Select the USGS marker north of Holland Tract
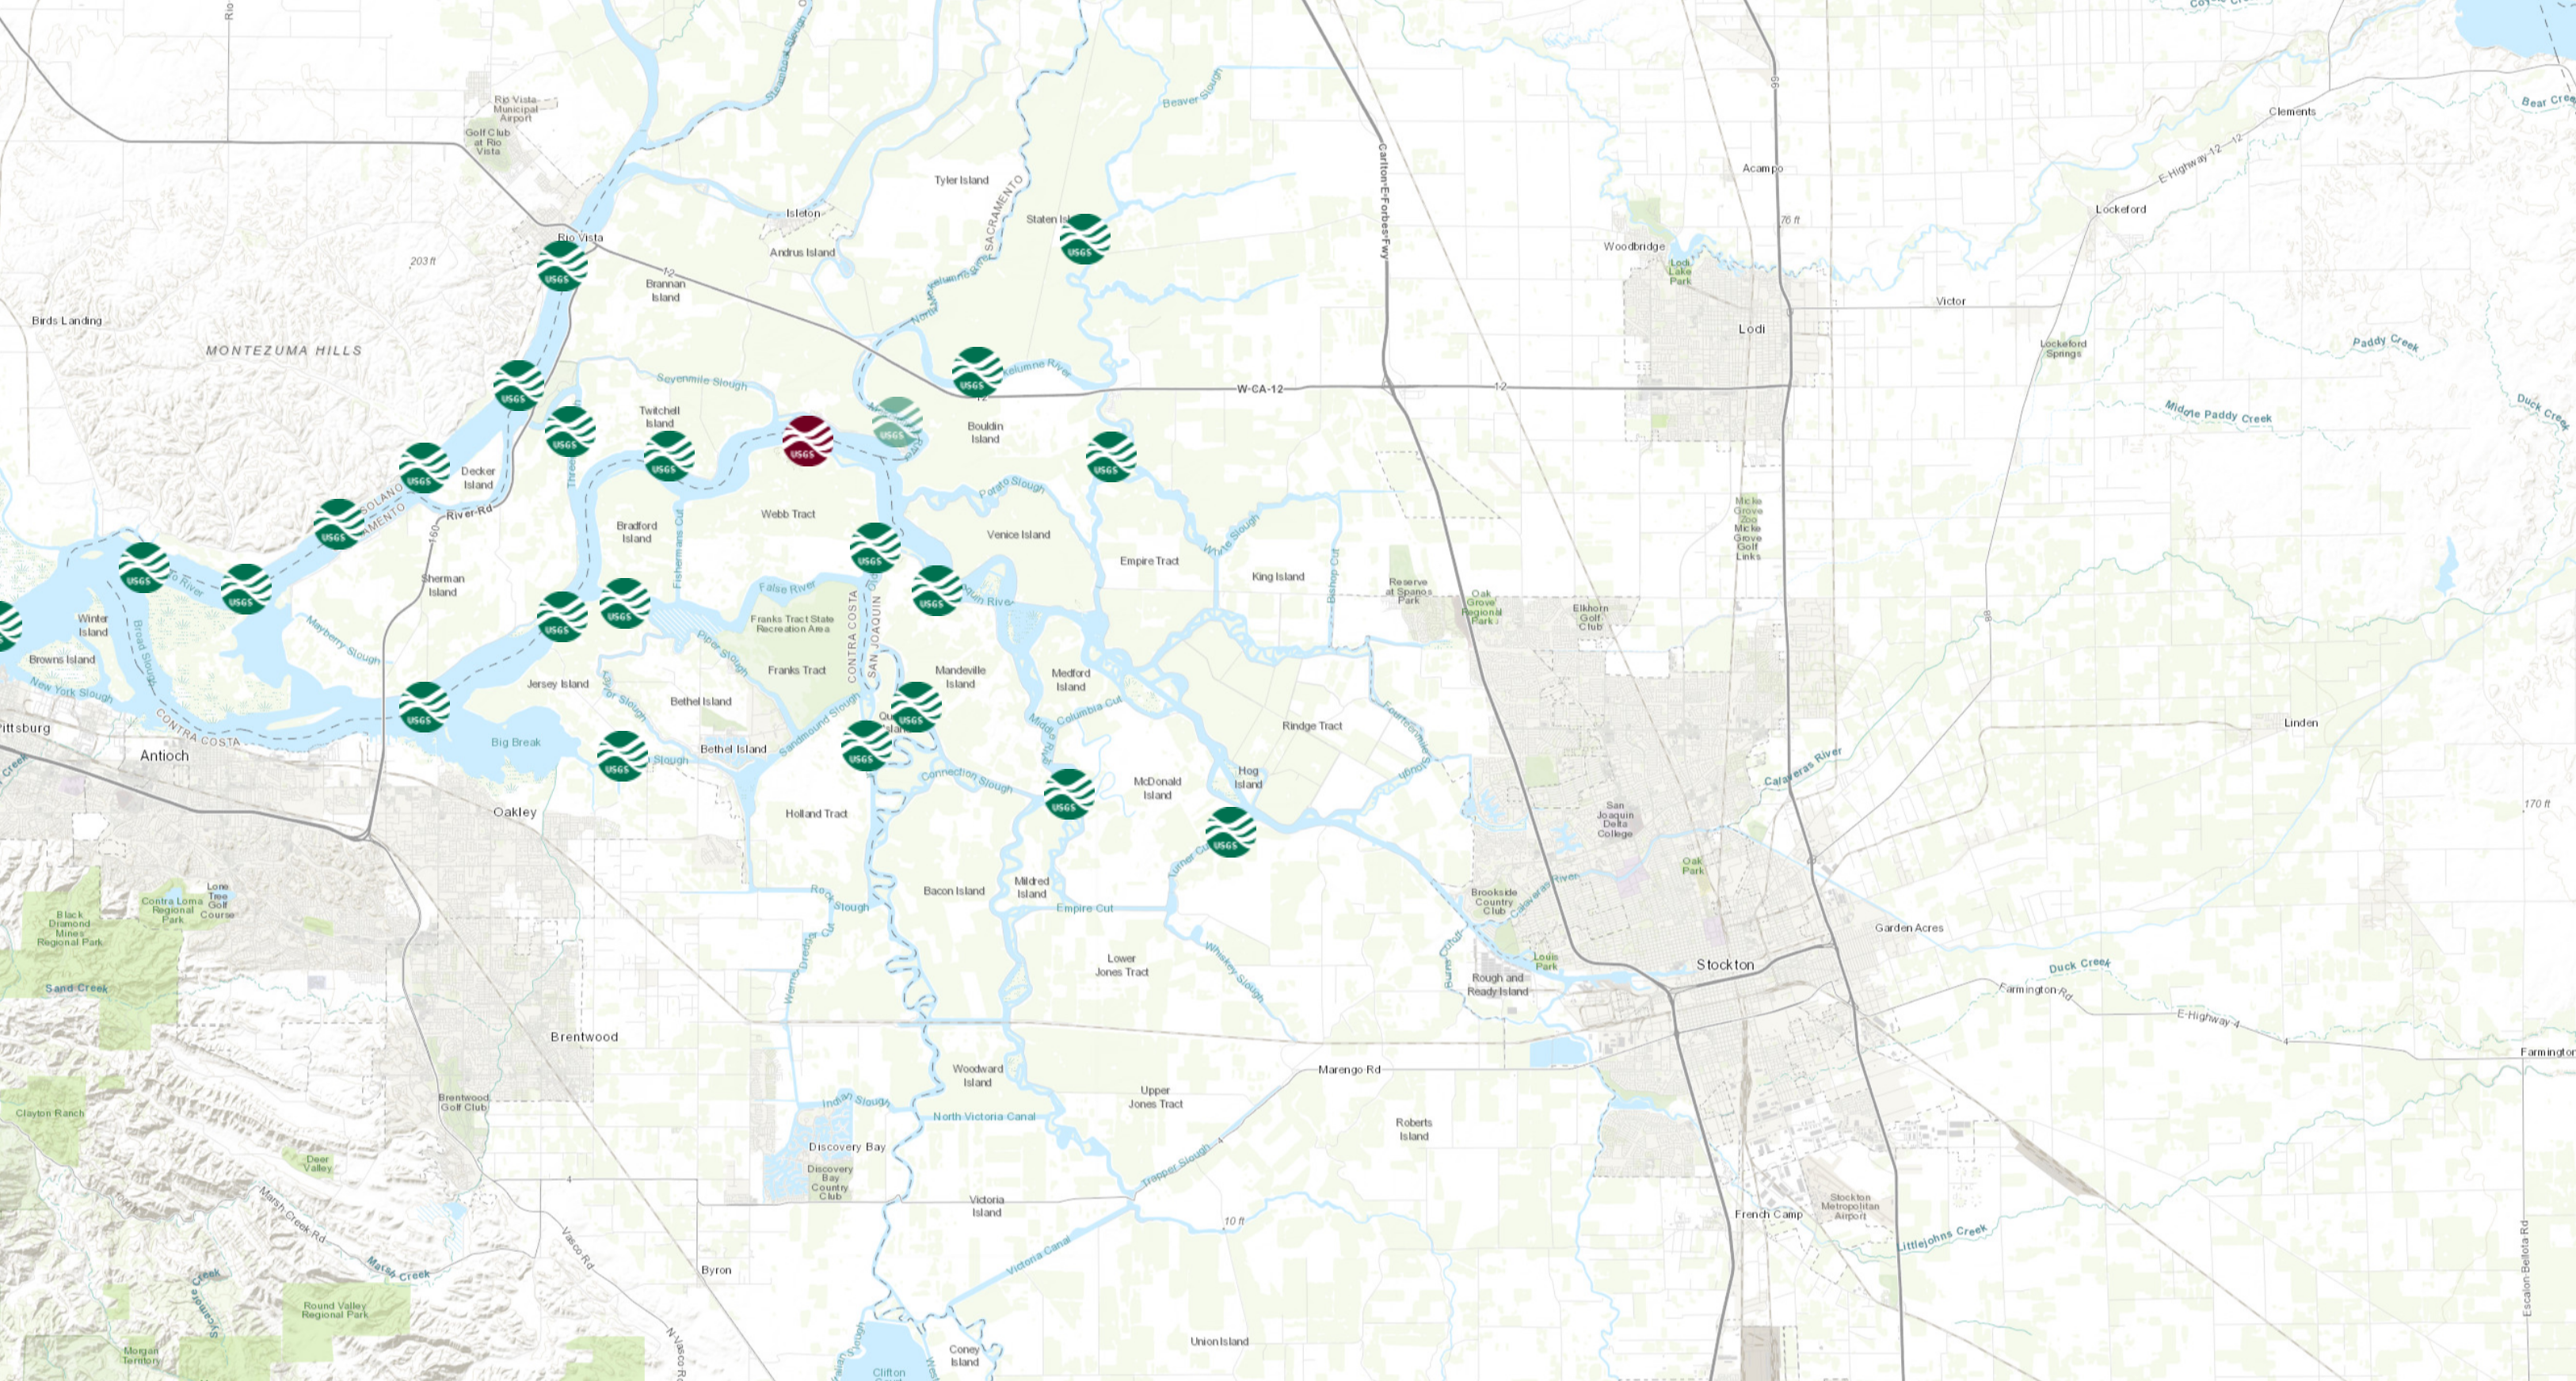This screenshot has width=2576, height=1381. coord(866,746)
